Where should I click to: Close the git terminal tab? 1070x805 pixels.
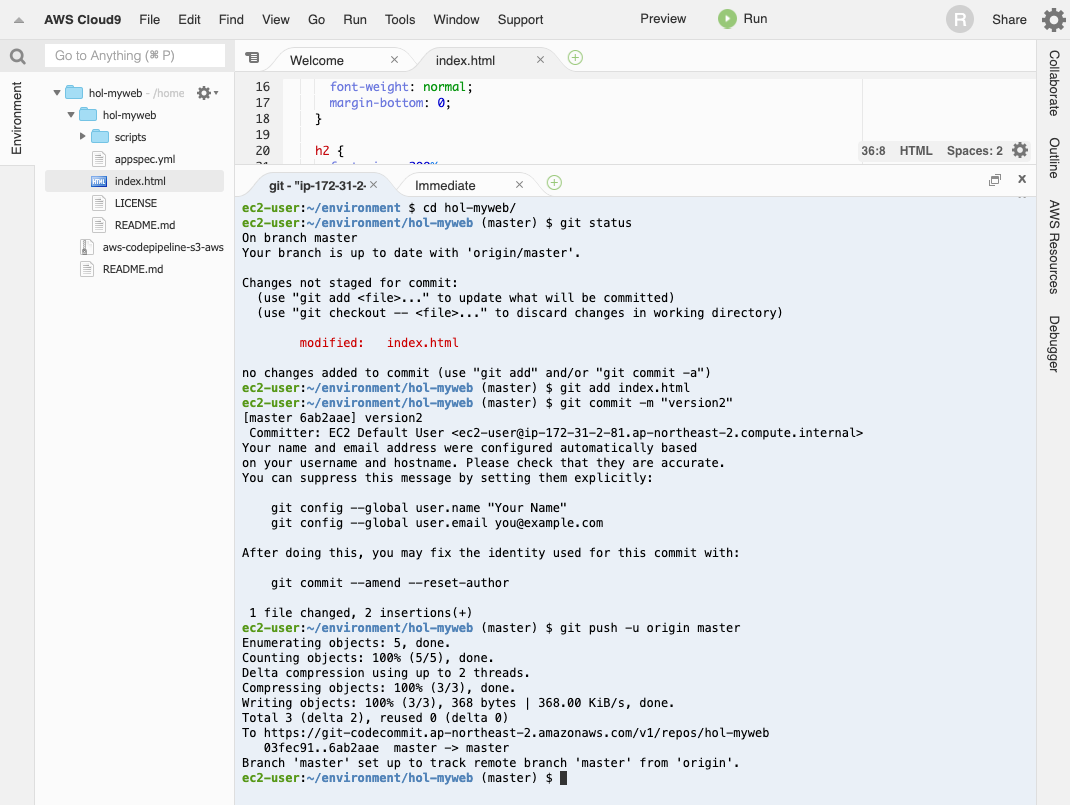coord(373,185)
